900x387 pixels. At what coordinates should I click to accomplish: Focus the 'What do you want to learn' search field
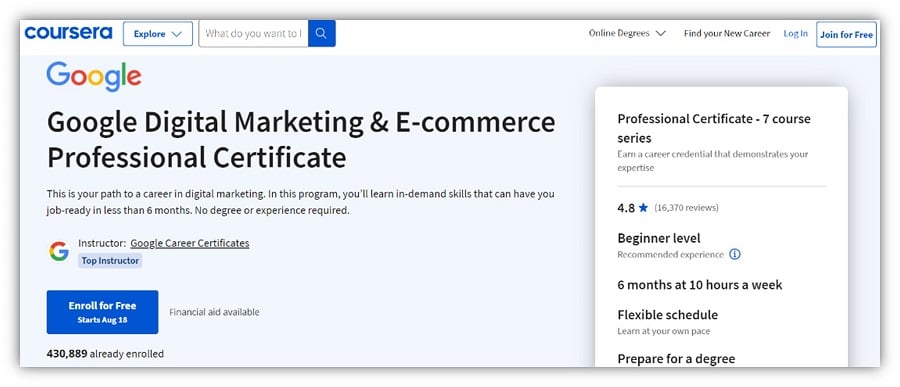(253, 33)
